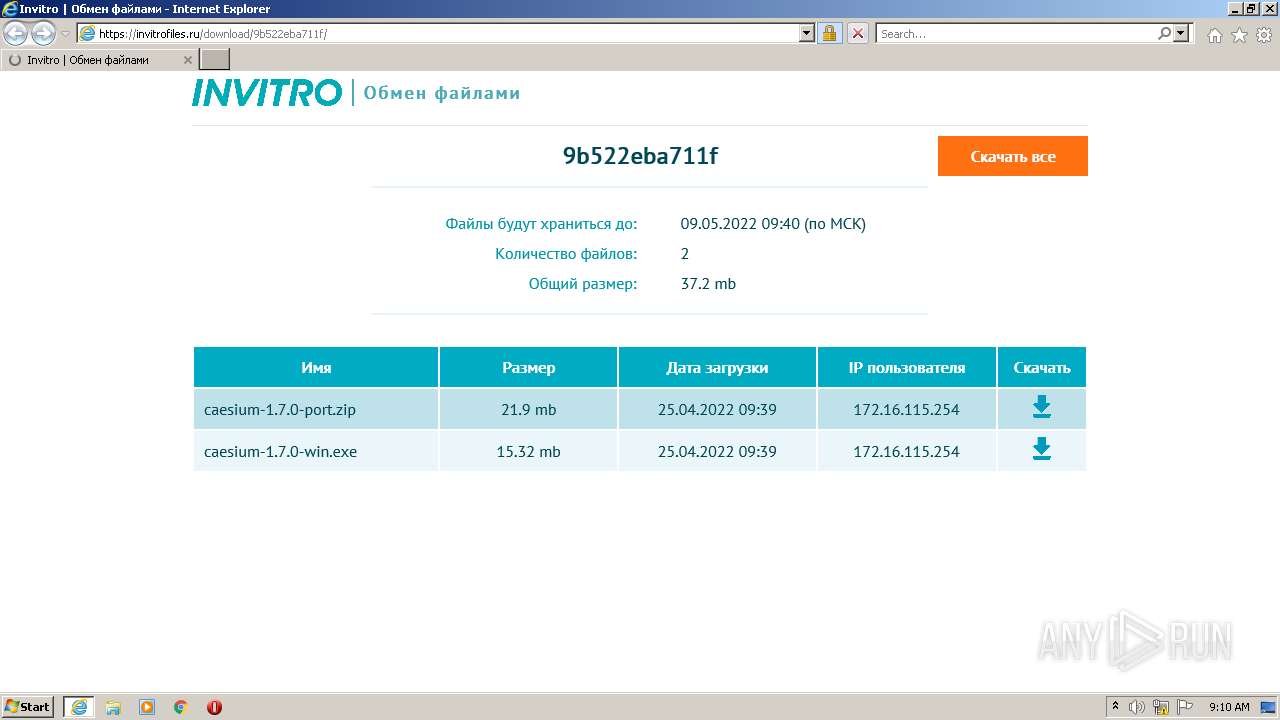Viewport: 1280px width, 720px height.
Task: Open the Windows Start button
Action: tap(27, 706)
